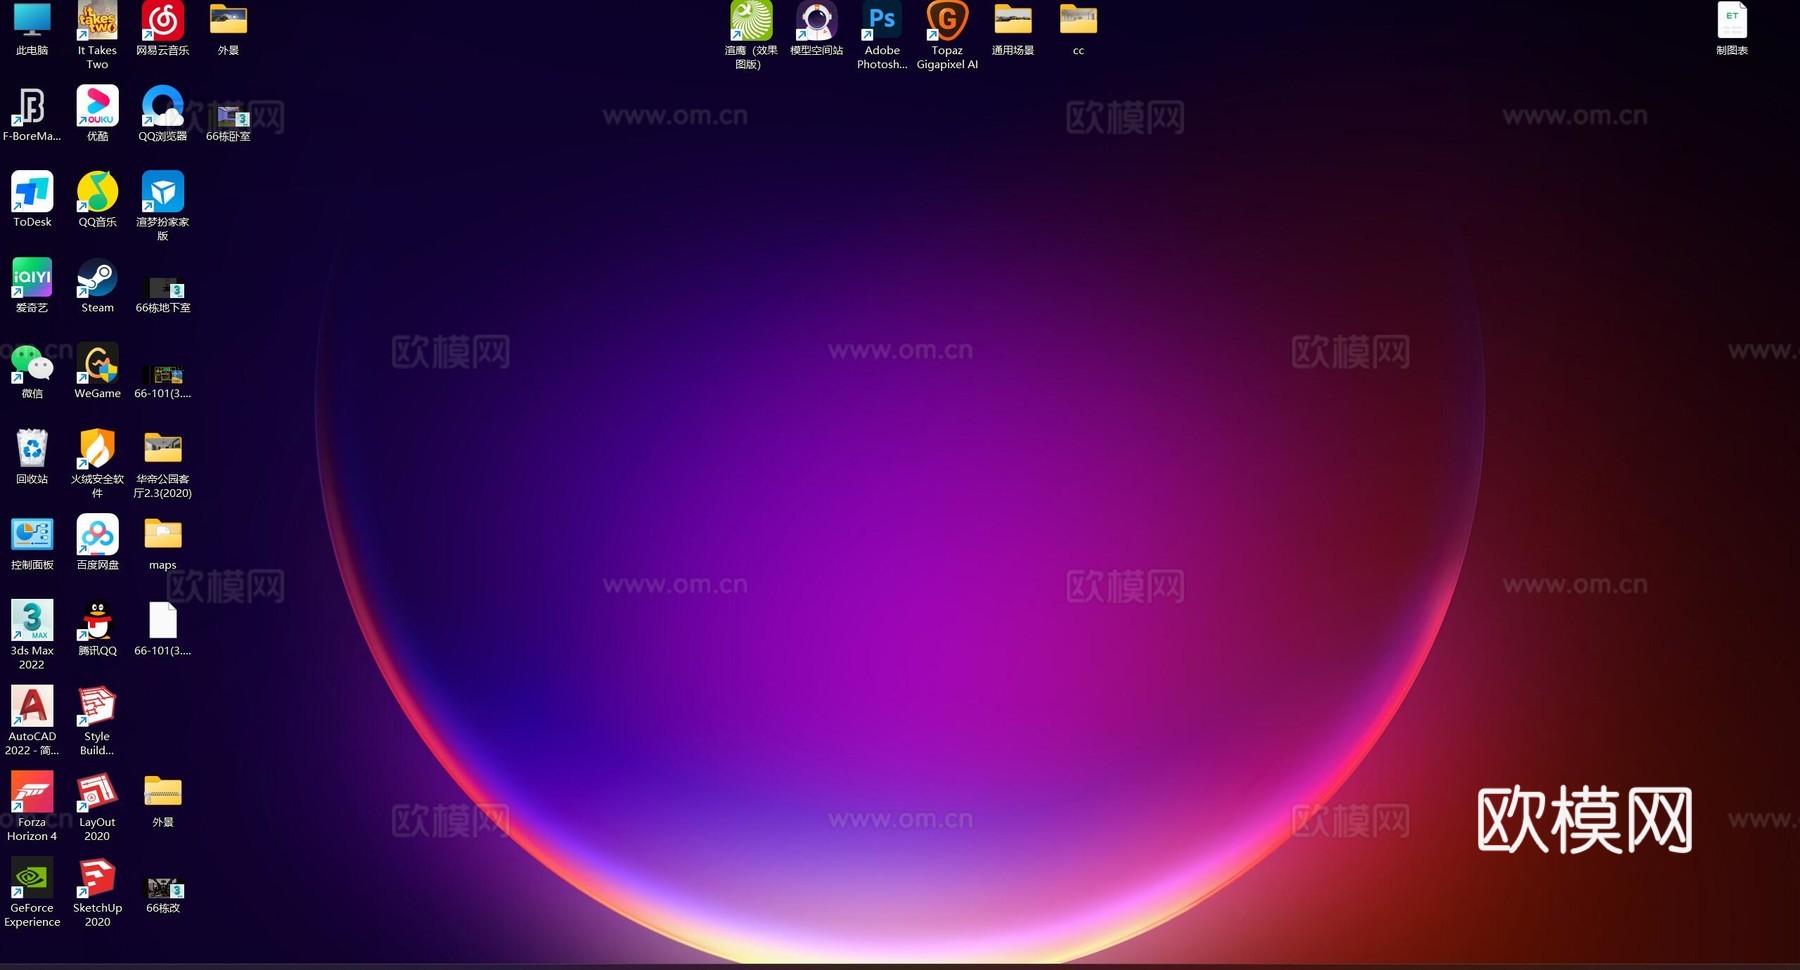Launch QQ浏览器 browser shortcut
Viewport: 1800px width, 970px height.
pos(163,106)
